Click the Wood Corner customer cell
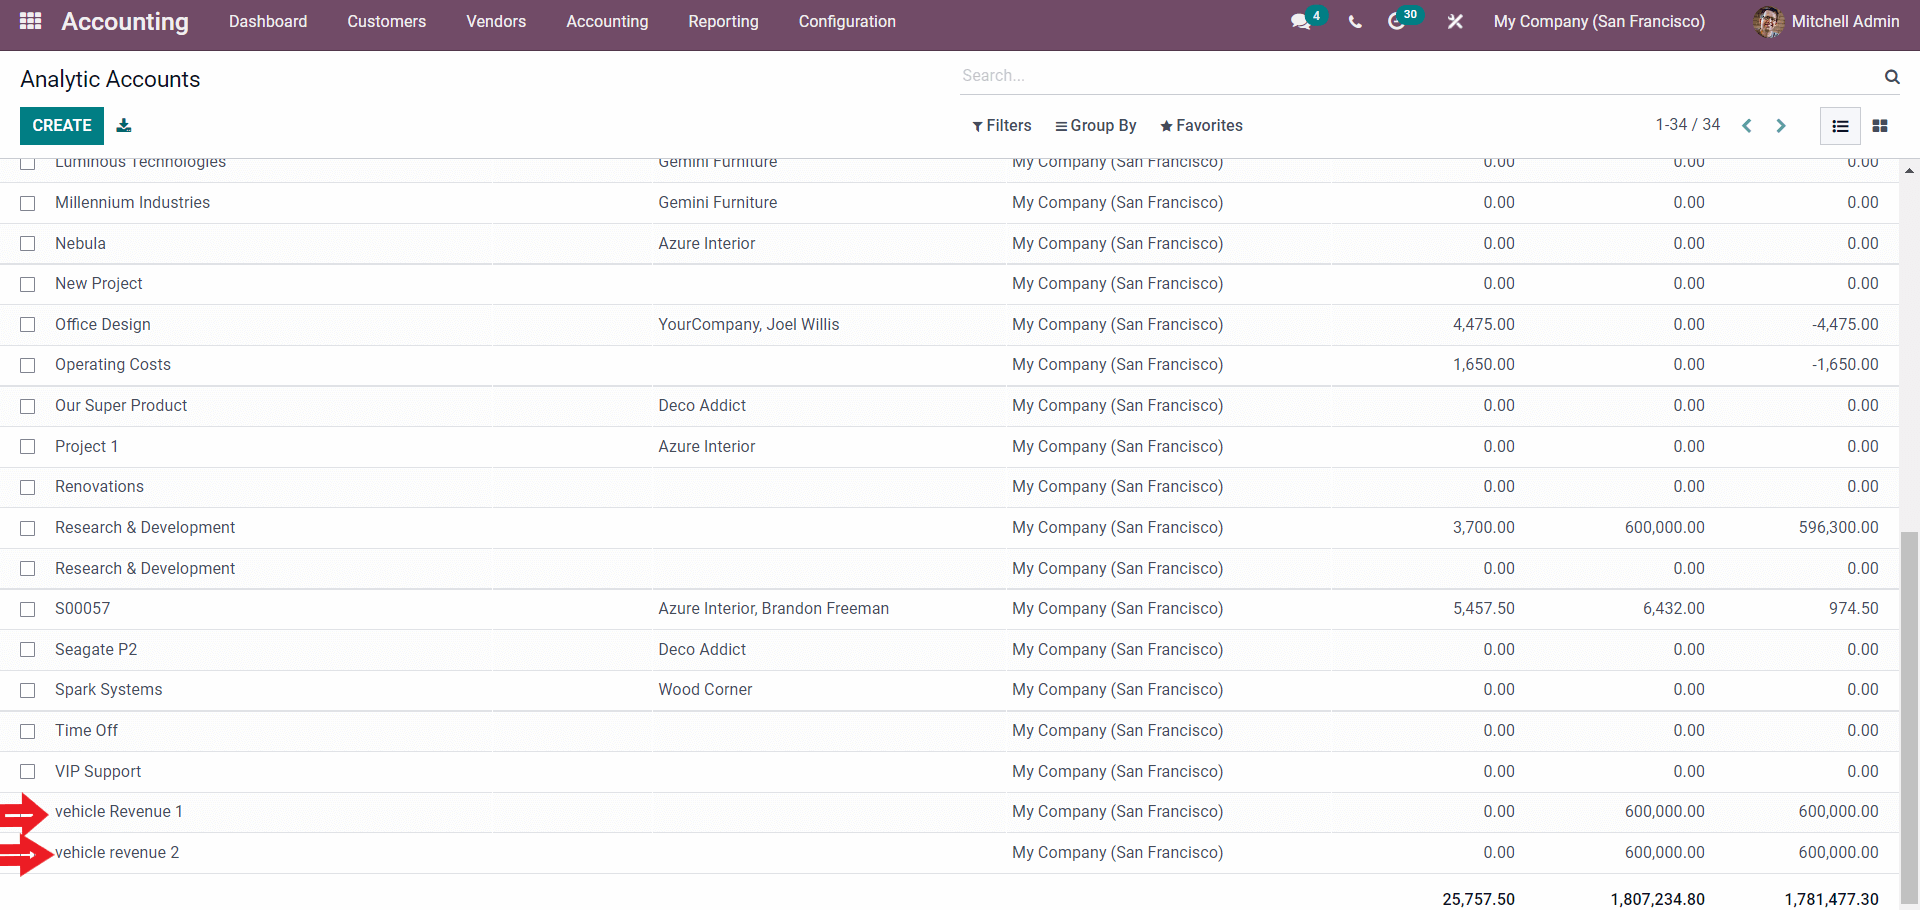The image size is (1920, 910). 705,690
